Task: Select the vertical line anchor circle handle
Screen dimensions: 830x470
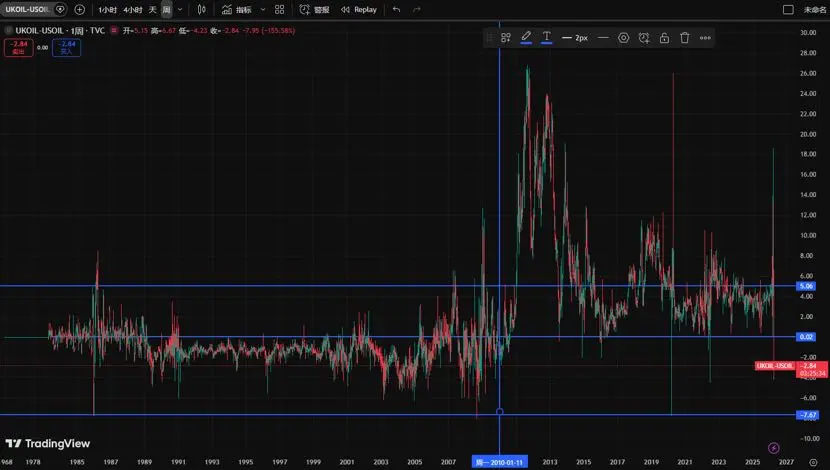Action: coord(499,411)
